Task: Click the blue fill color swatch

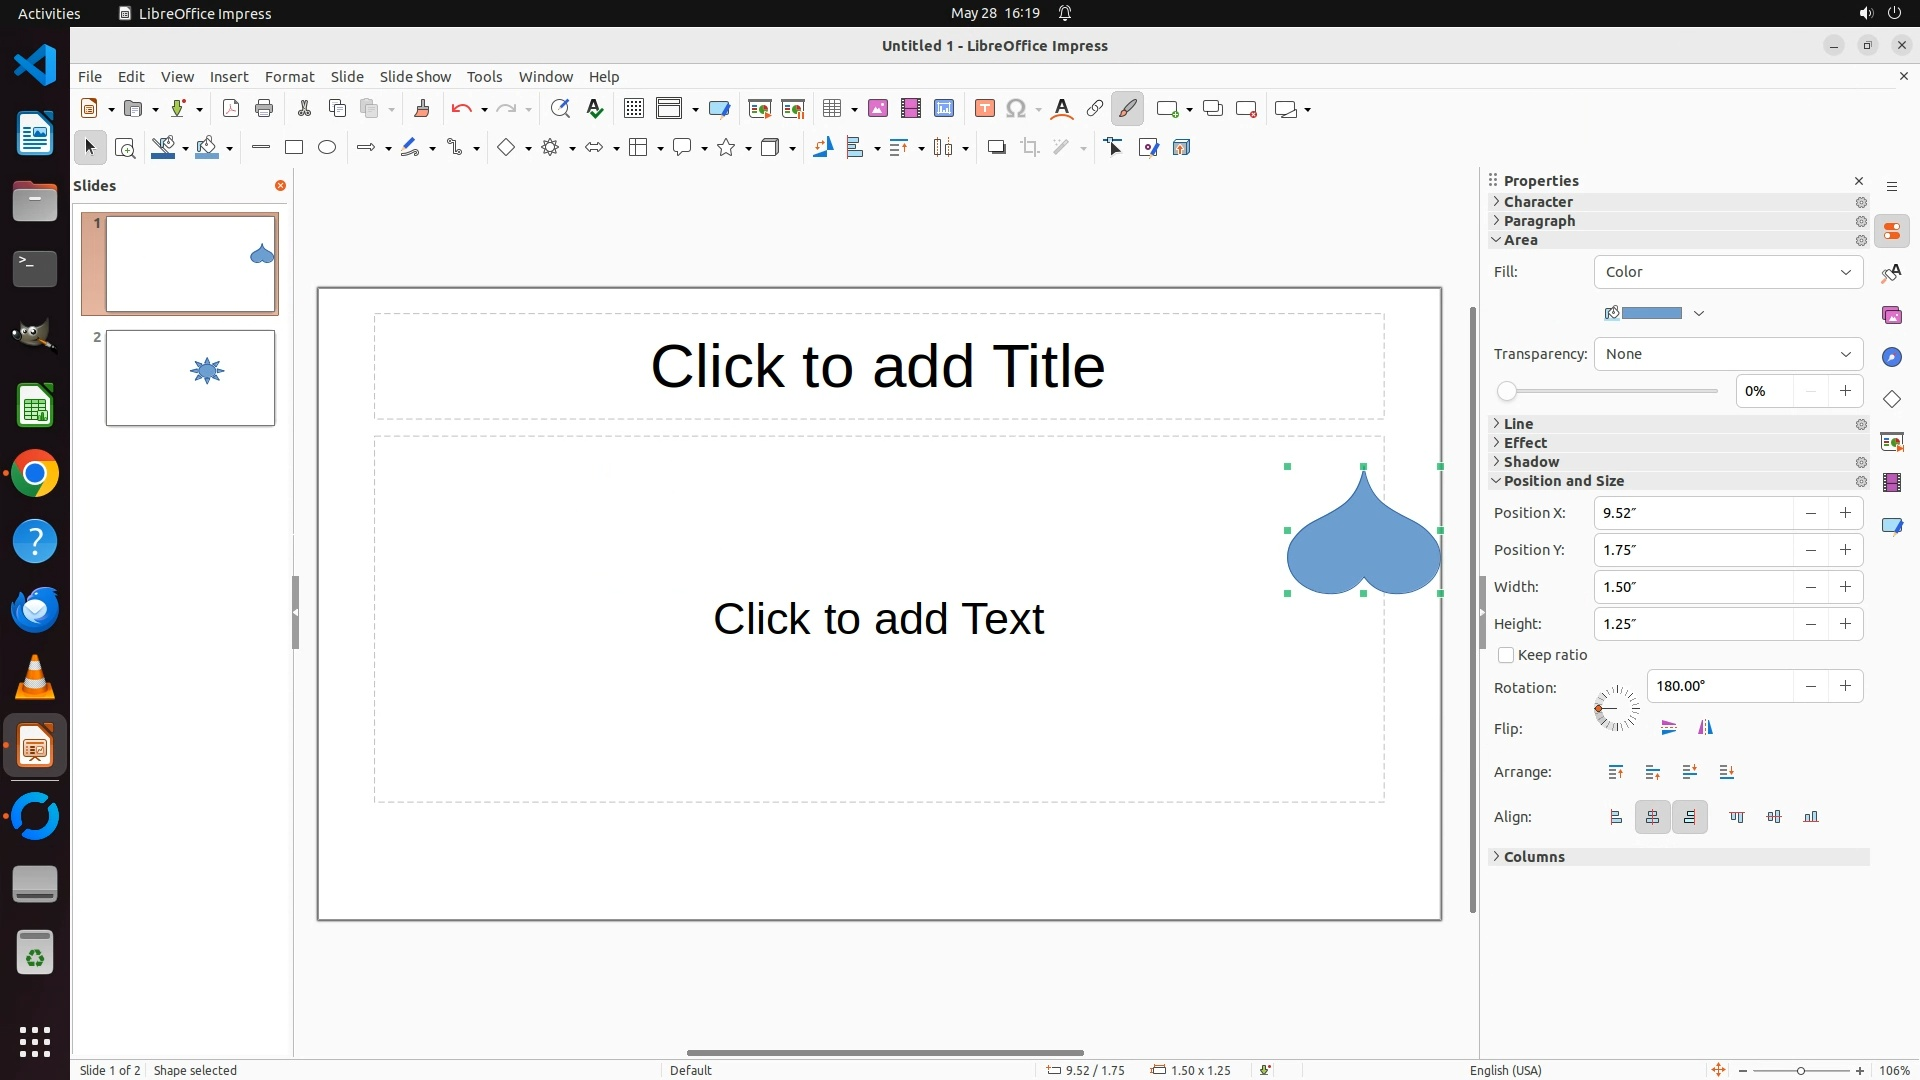Action: [x=1650, y=313]
